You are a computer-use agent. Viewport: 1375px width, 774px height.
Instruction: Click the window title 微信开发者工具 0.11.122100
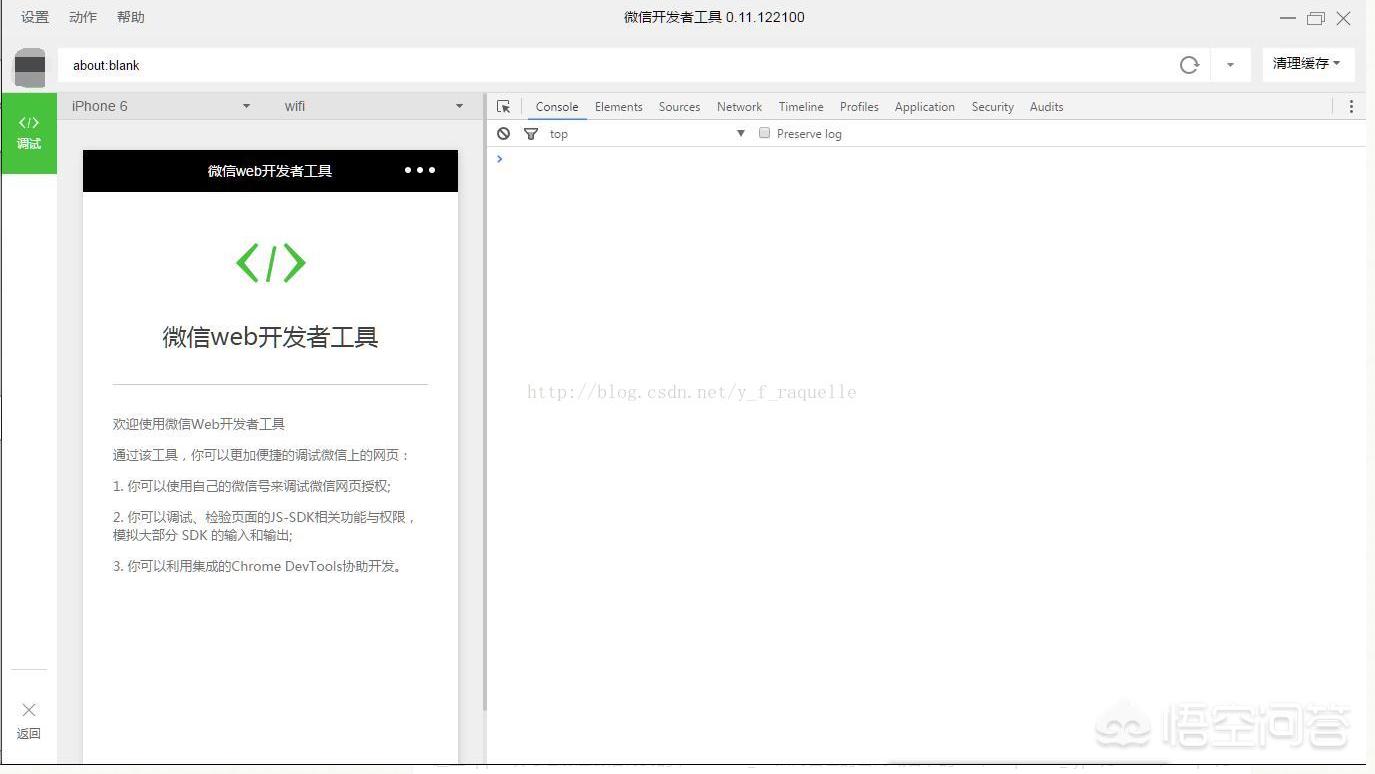click(x=714, y=17)
